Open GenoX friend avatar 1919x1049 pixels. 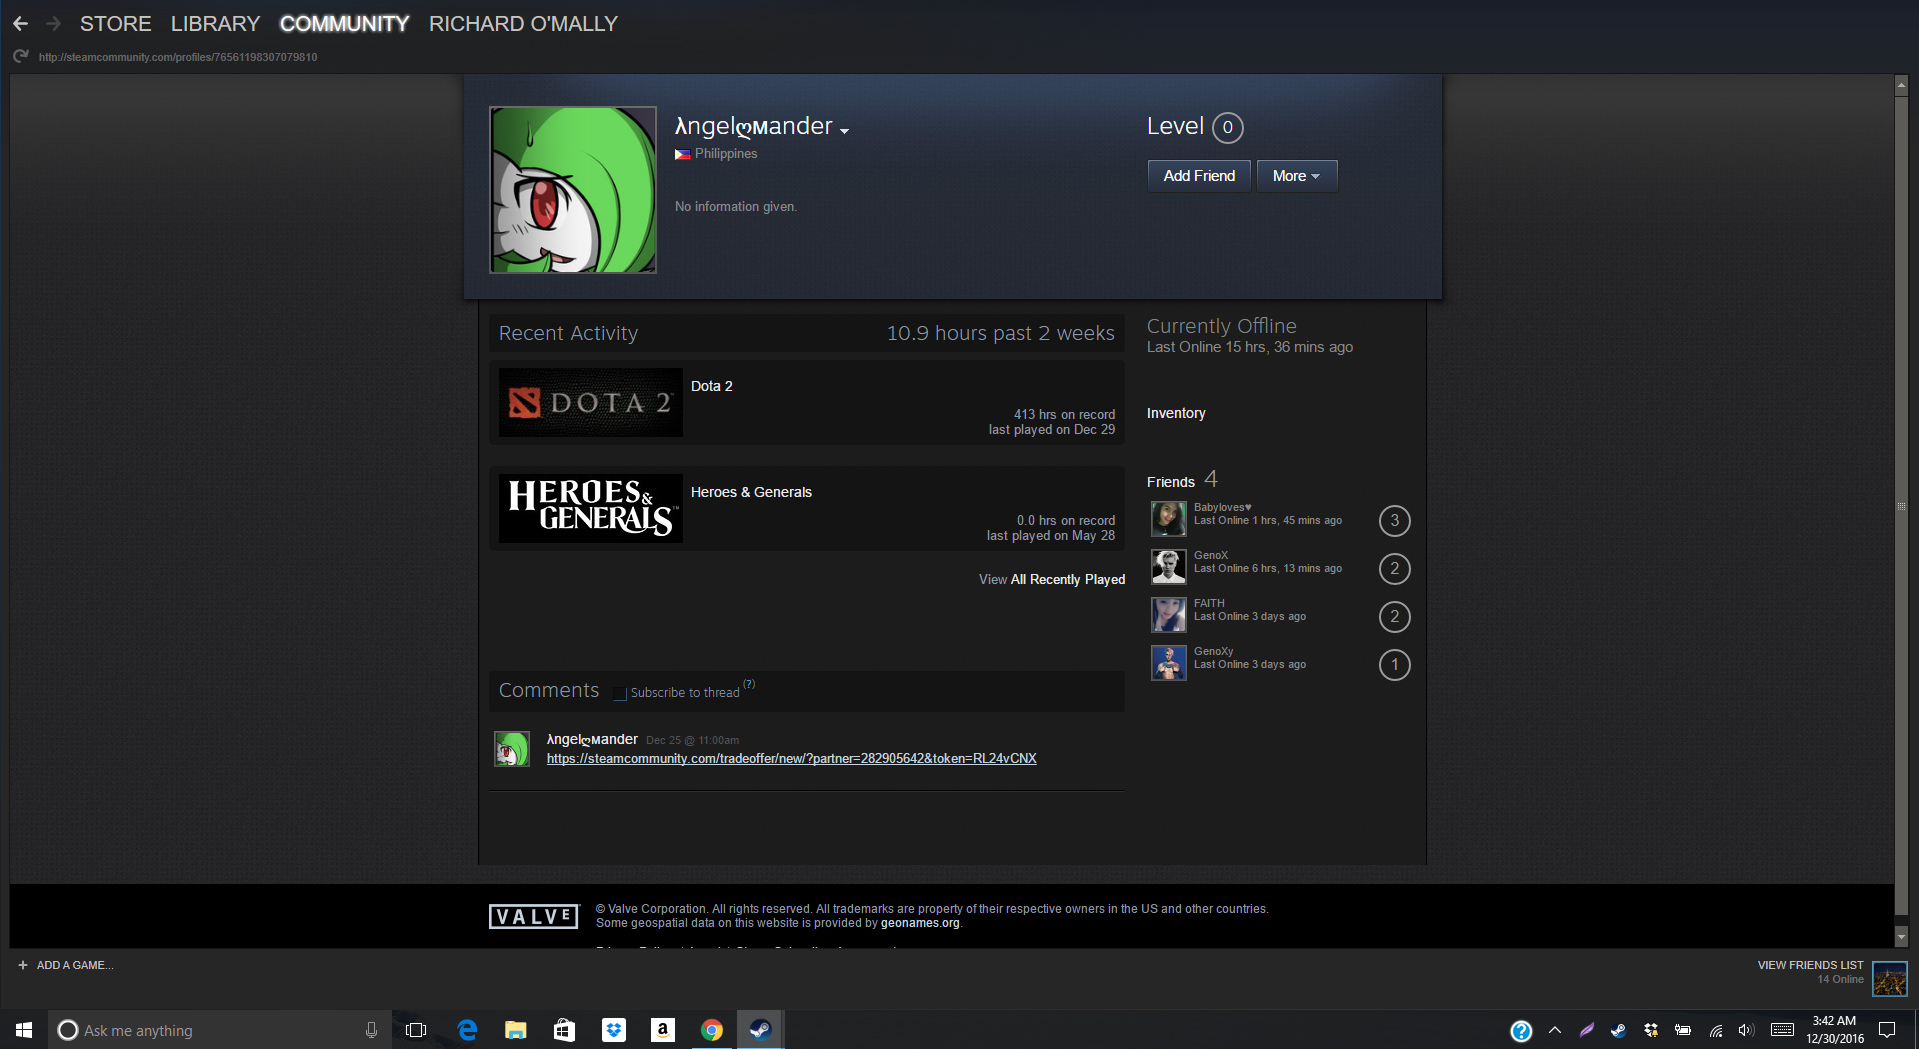(1168, 567)
